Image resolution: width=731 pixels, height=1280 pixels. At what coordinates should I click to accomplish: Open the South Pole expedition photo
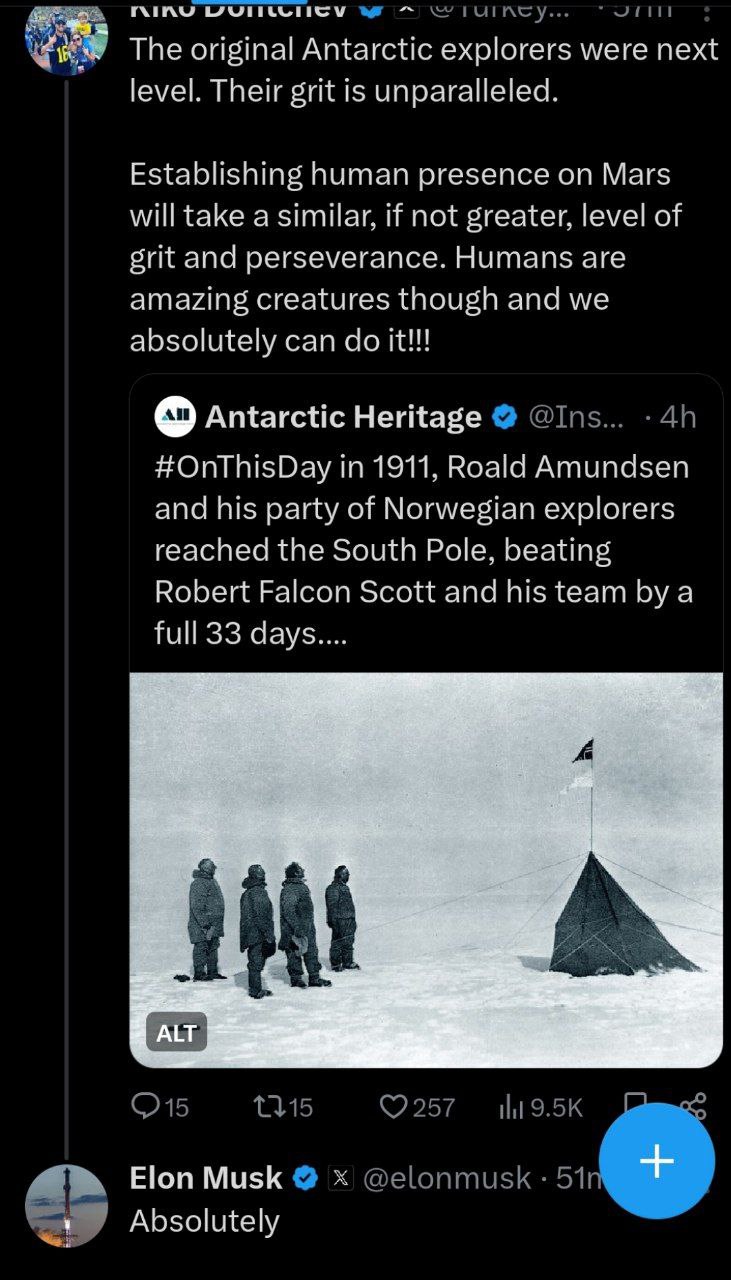(426, 870)
